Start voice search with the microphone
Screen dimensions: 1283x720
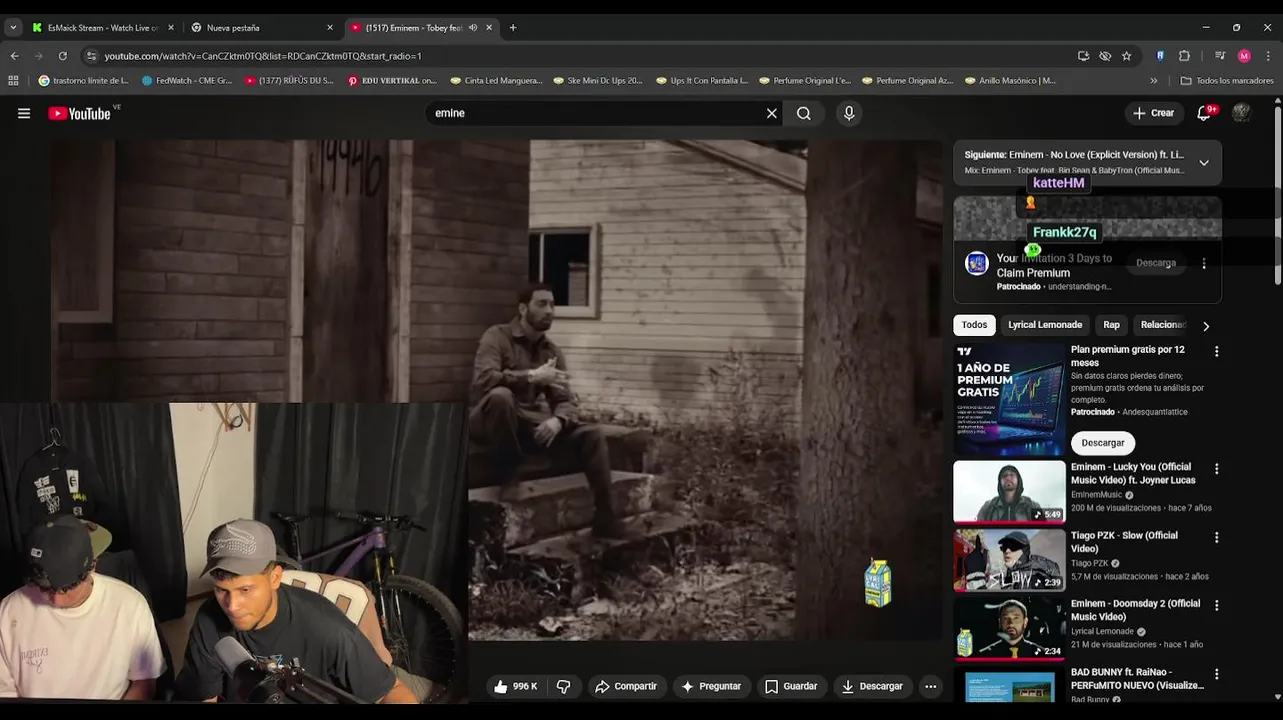(x=849, y=113)
